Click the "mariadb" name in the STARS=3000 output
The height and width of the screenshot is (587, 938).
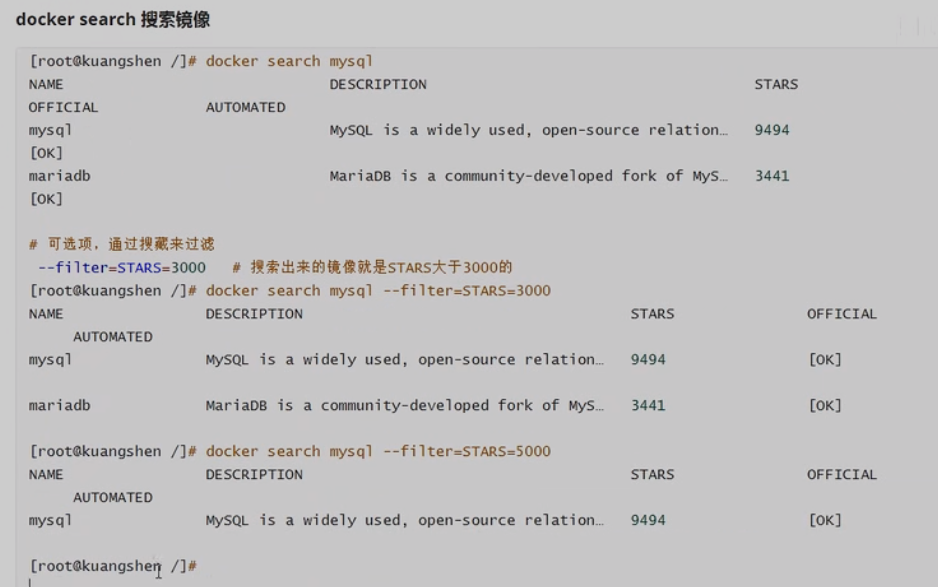click(x=60, y=406)
